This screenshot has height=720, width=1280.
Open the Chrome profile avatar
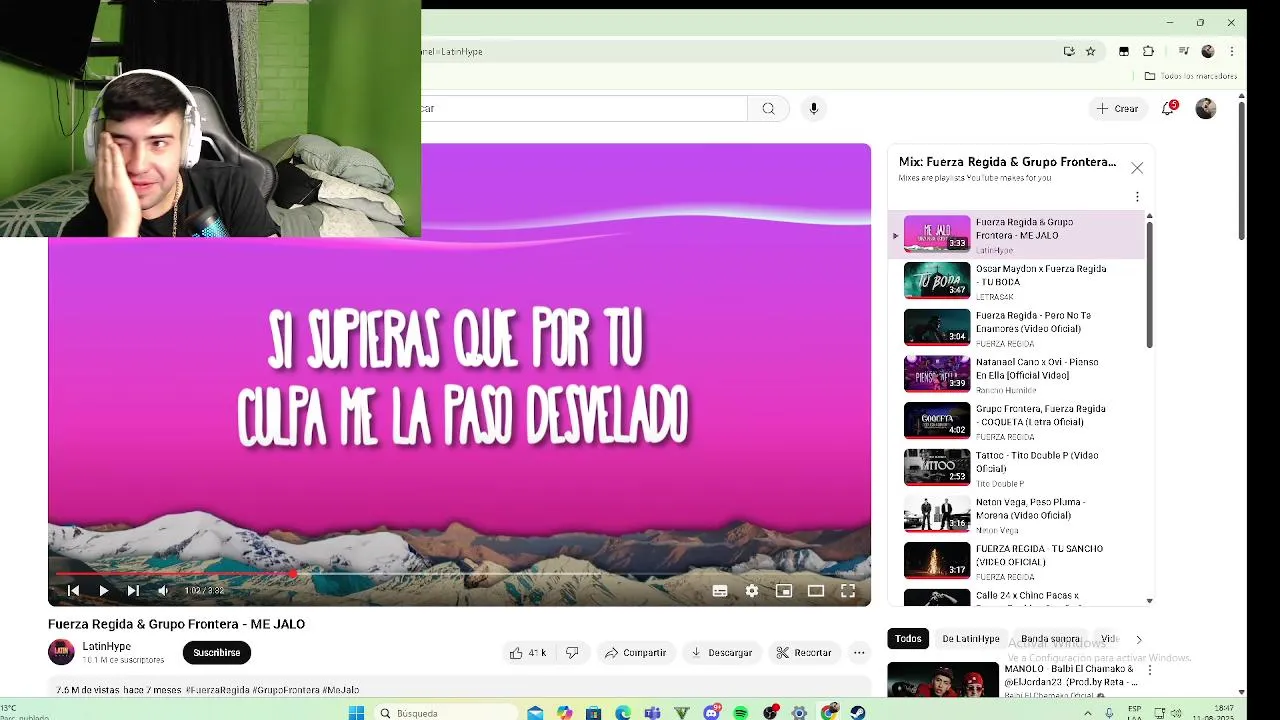(x=1208, y=51)
